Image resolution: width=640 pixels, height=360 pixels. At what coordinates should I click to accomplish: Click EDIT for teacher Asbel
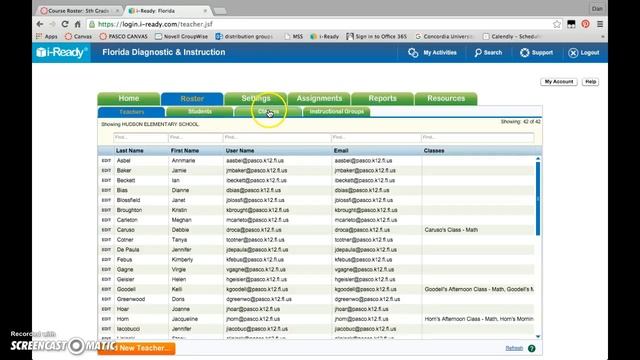coord(106,161)
